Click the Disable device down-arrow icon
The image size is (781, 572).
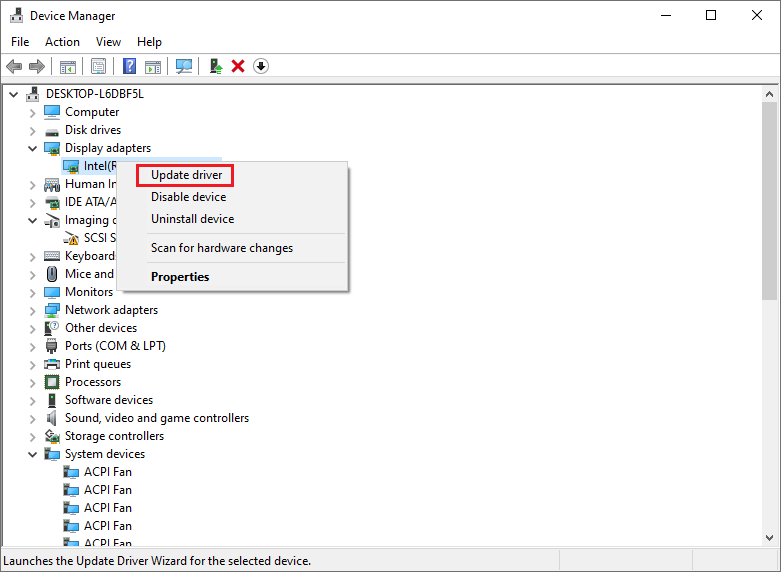261,66
